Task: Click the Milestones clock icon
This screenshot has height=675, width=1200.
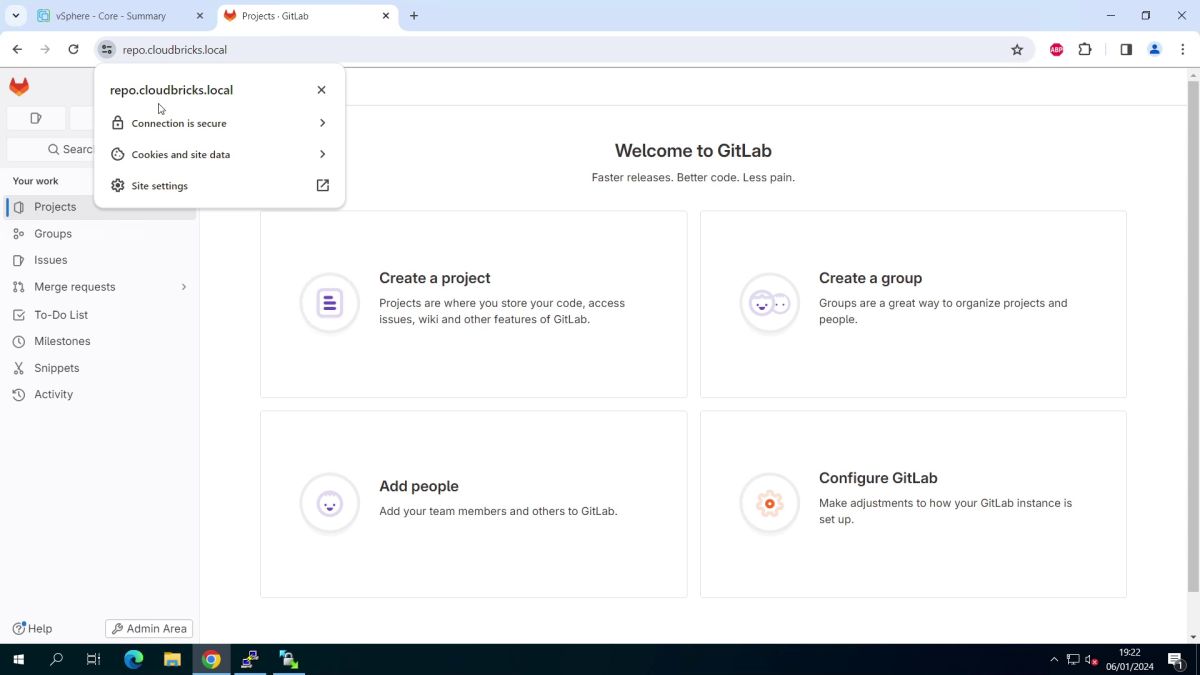Action: coord(18,341)
